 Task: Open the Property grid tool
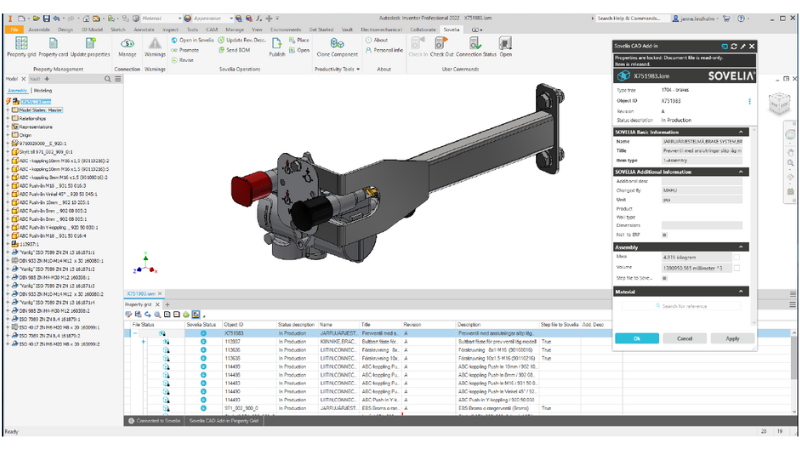pyautogui.click(x=20, y=46)
